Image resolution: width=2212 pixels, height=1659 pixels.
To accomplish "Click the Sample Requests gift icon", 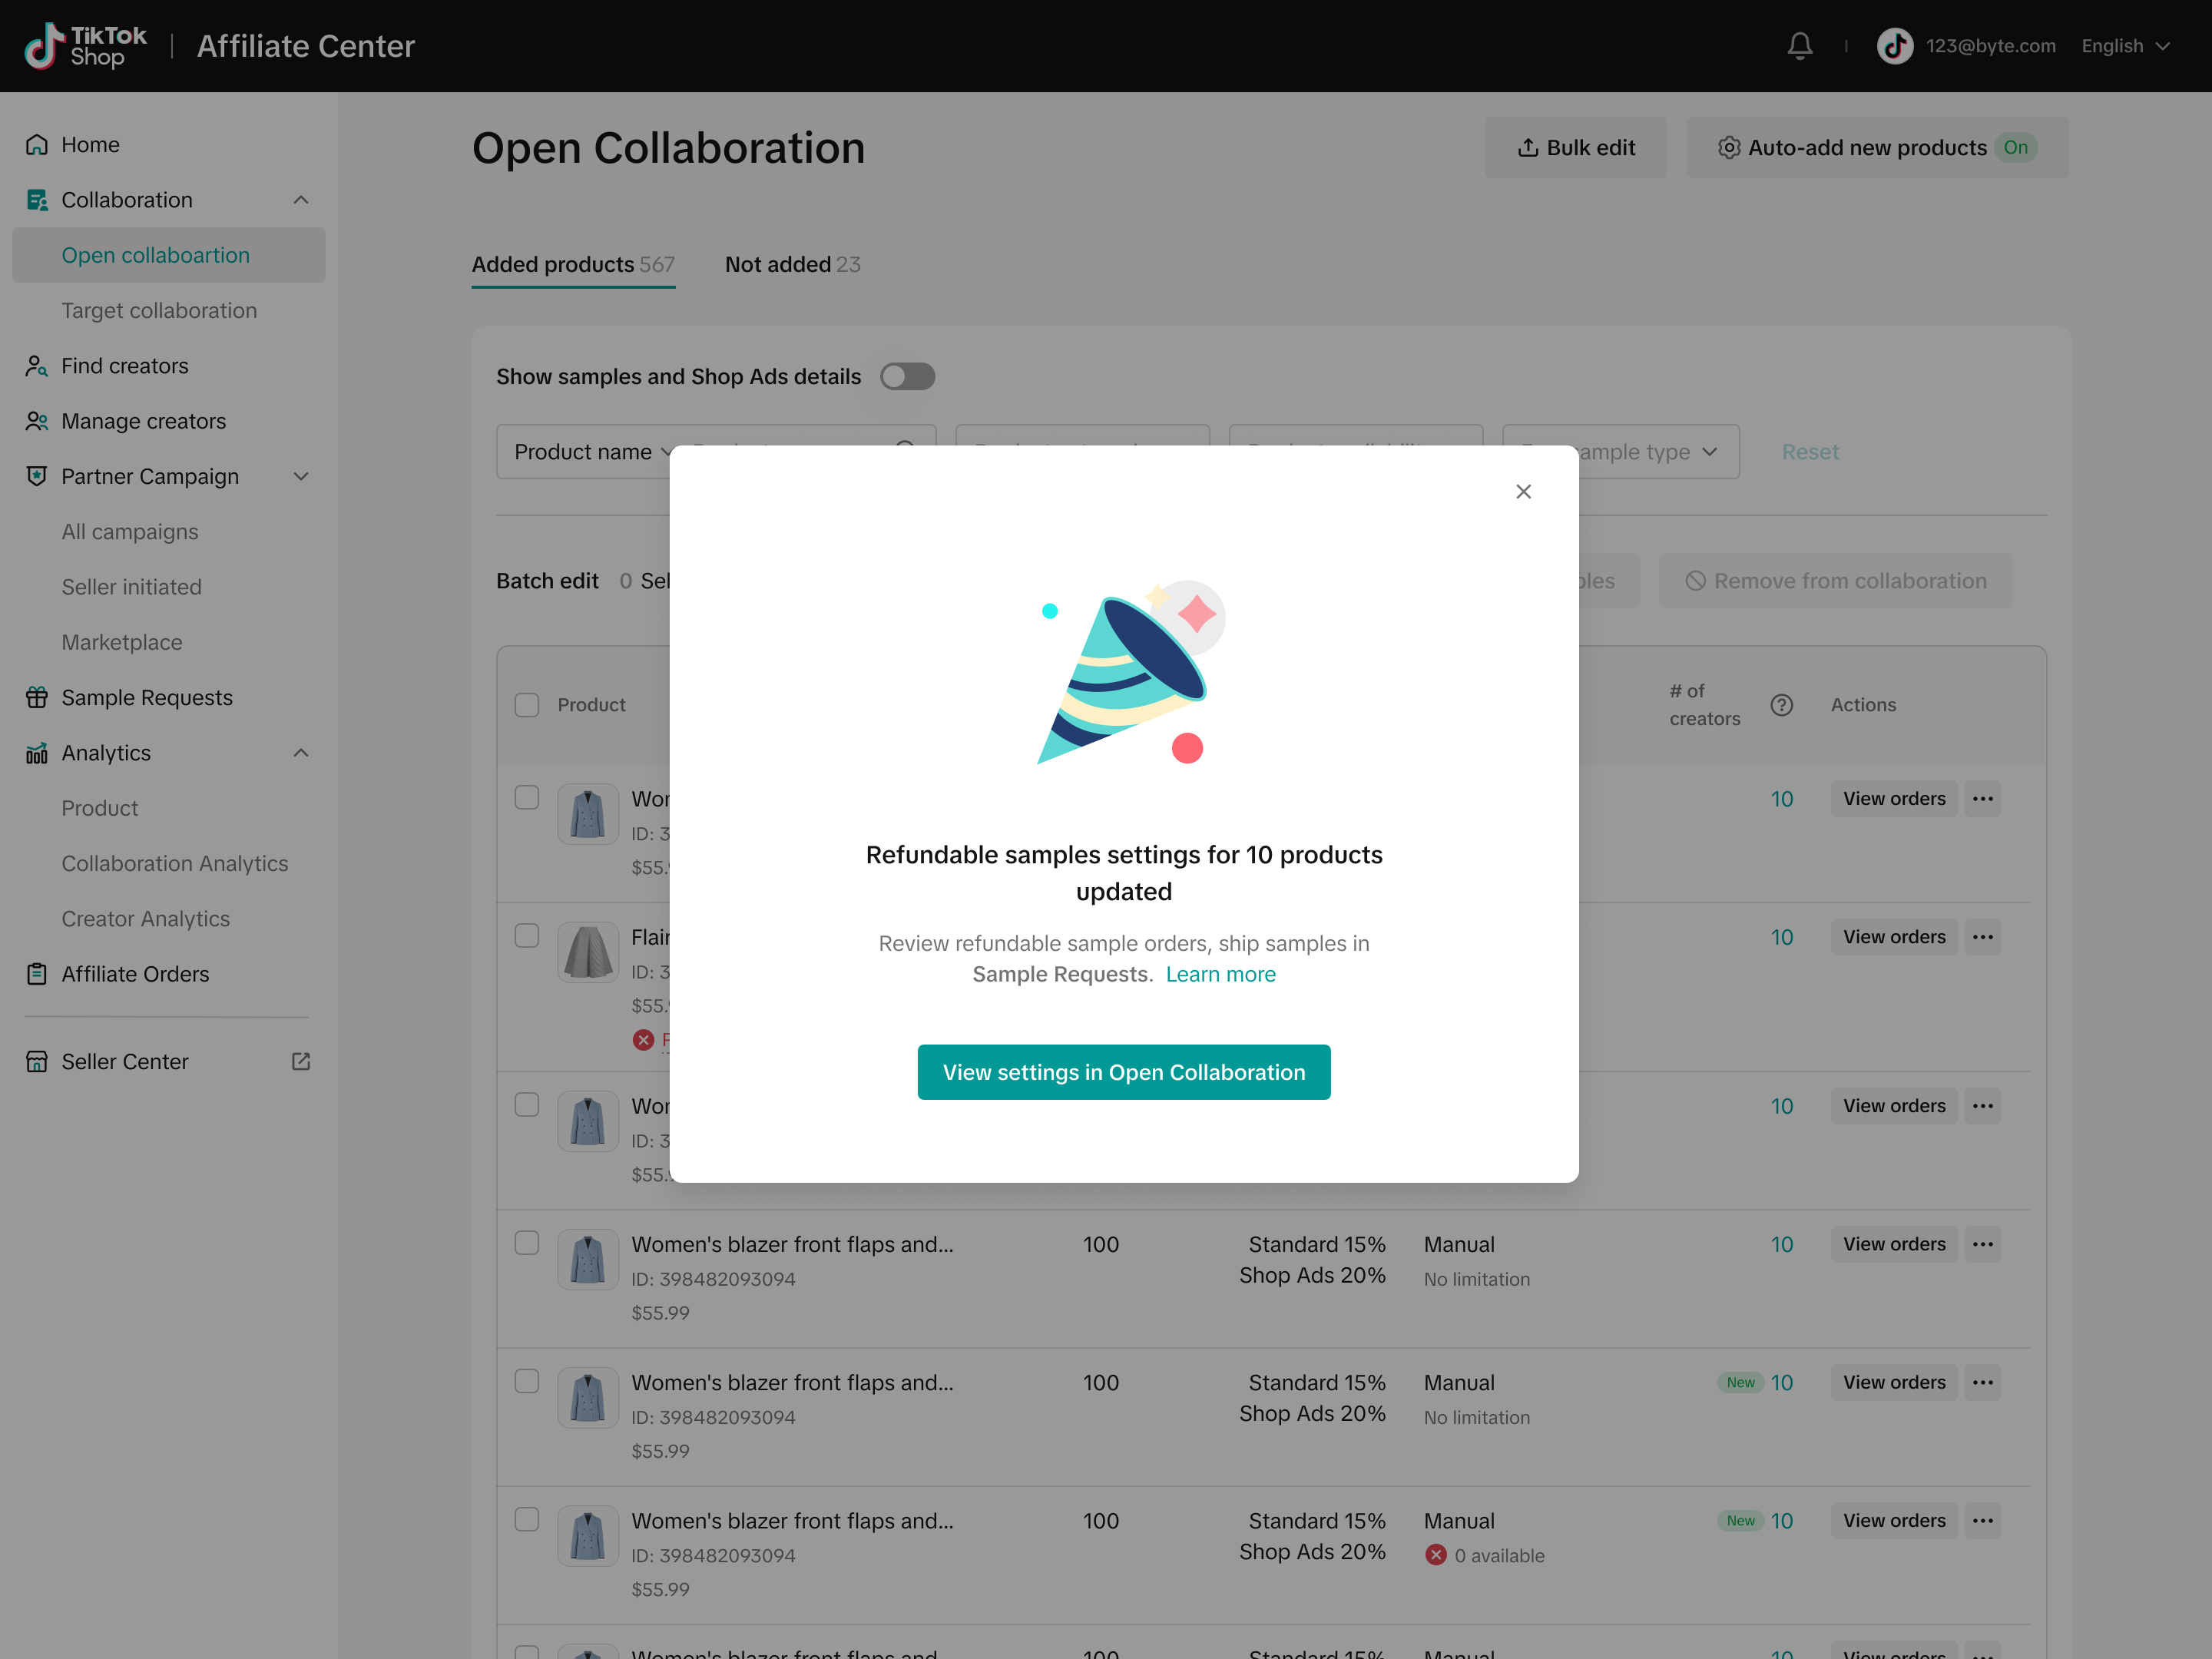I will [x=37, y=697].
